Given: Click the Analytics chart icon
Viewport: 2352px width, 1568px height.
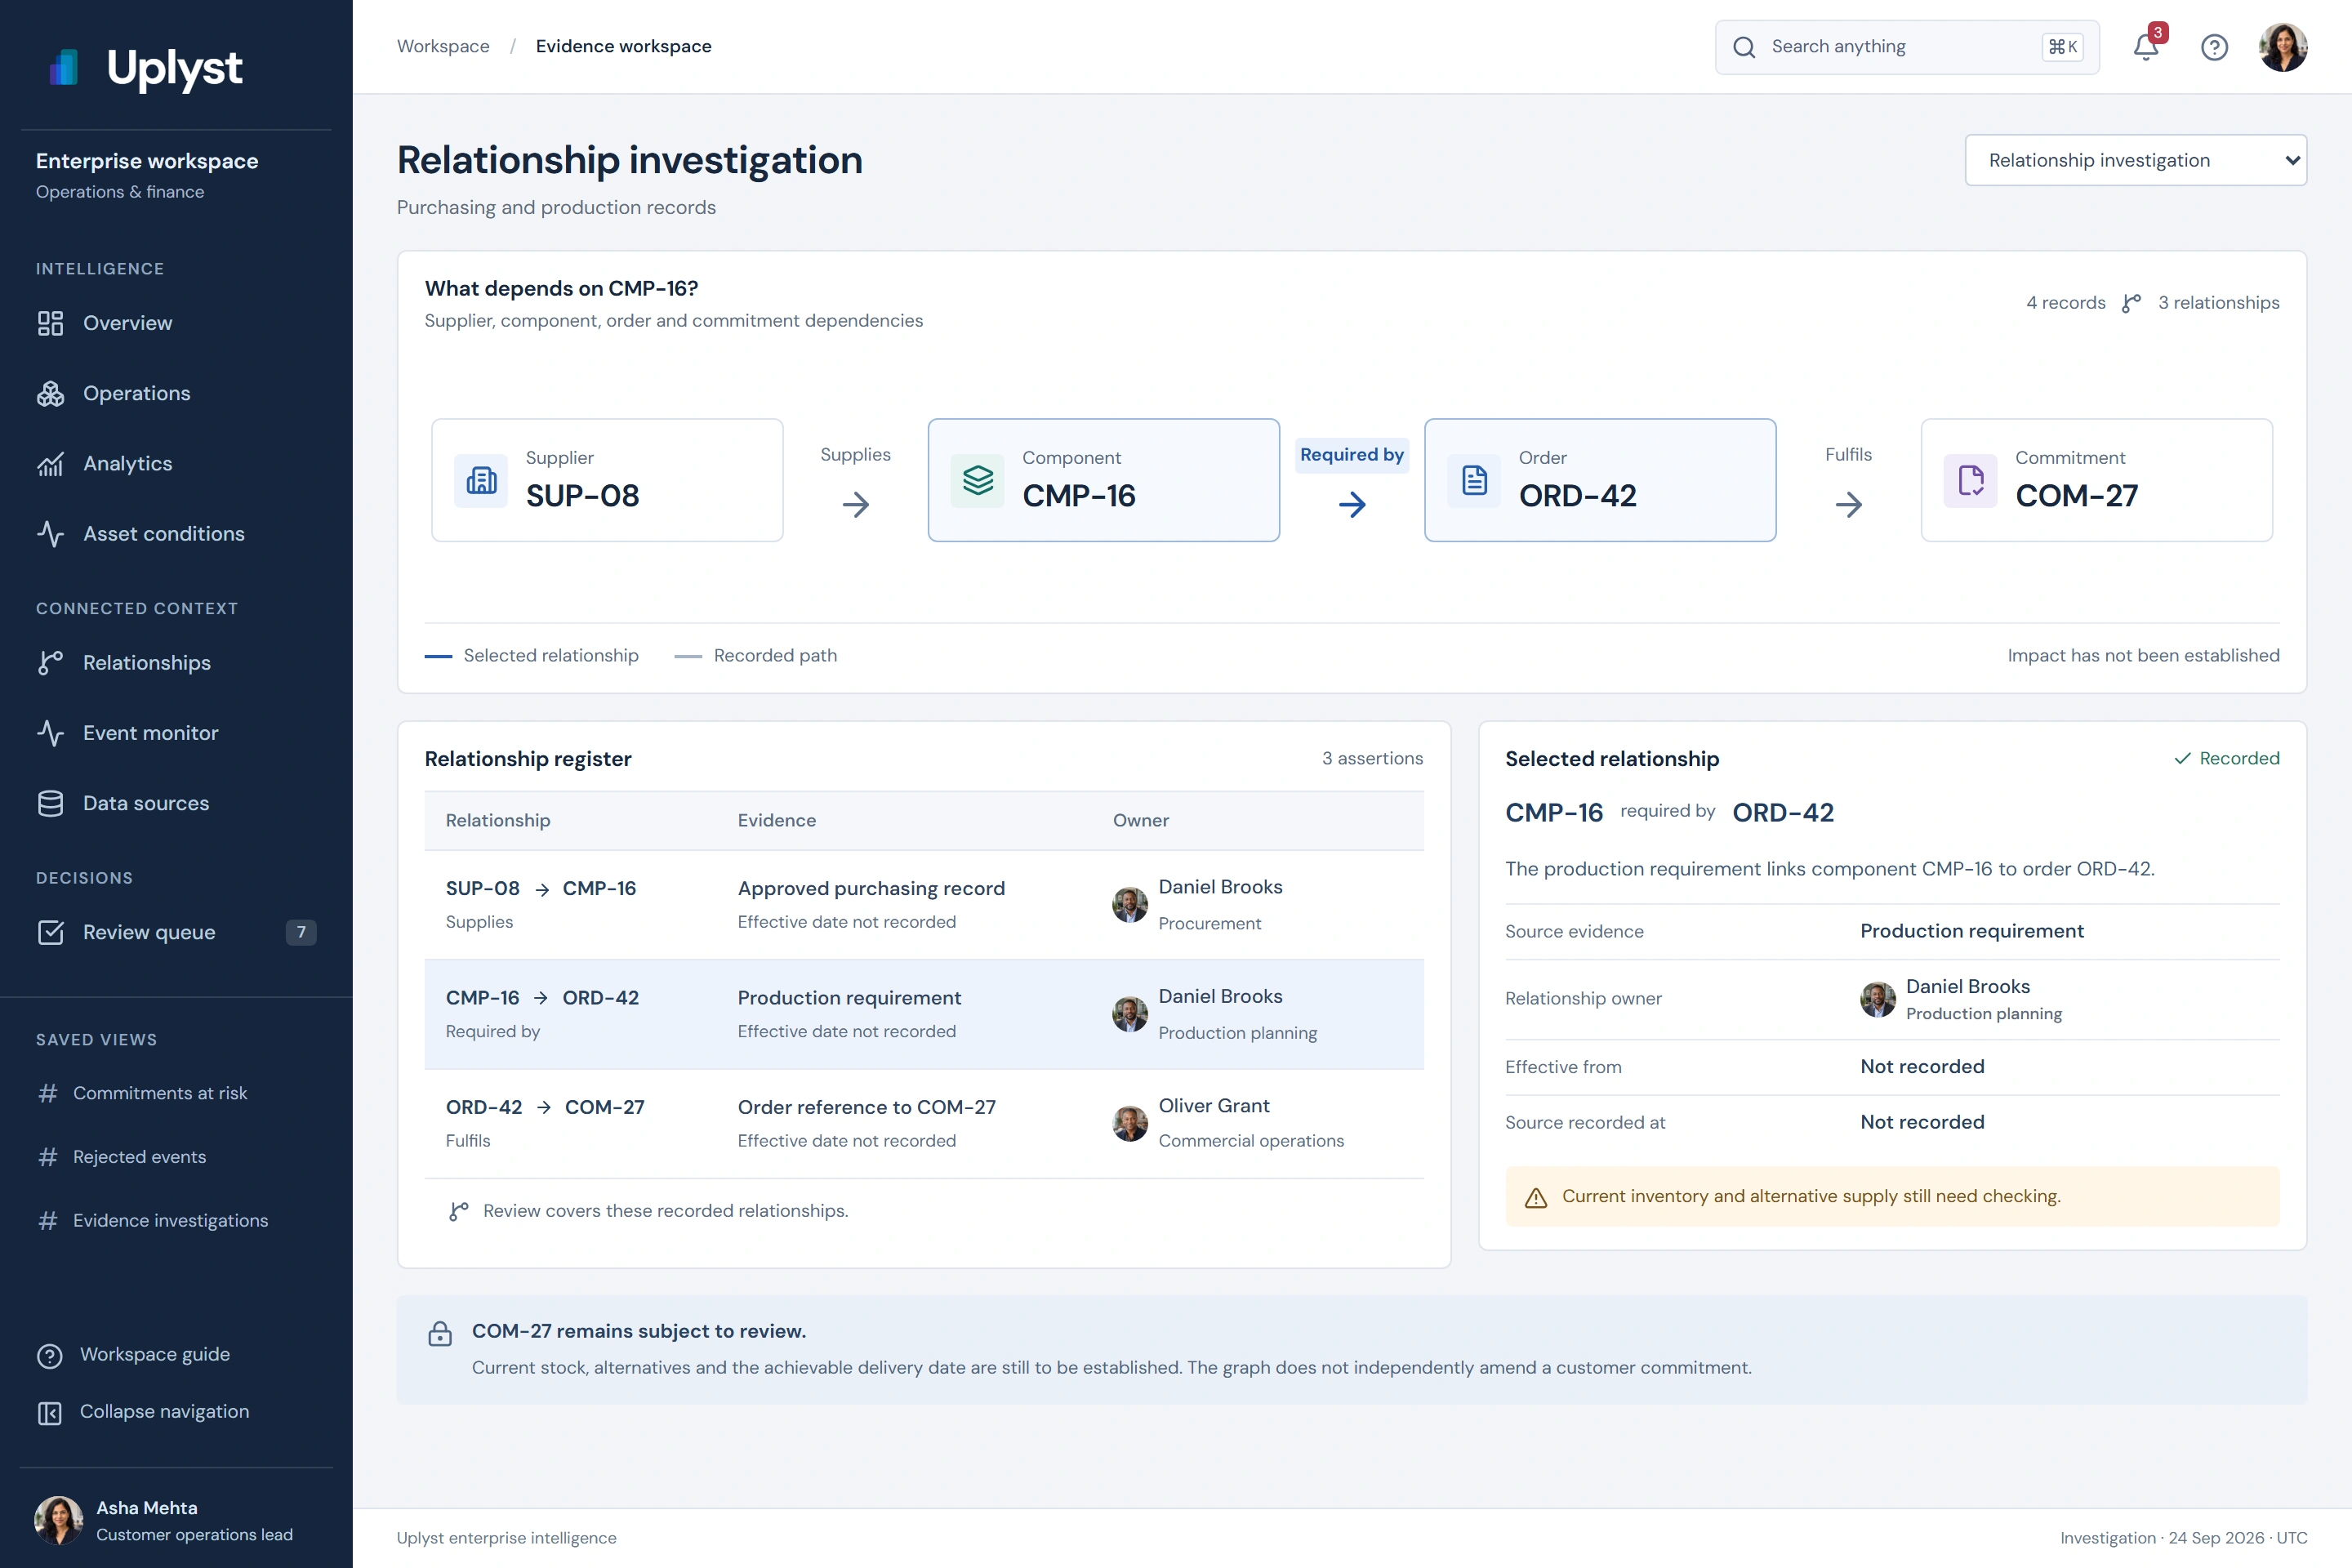Looking at the screenshot, I should point(50,464).
